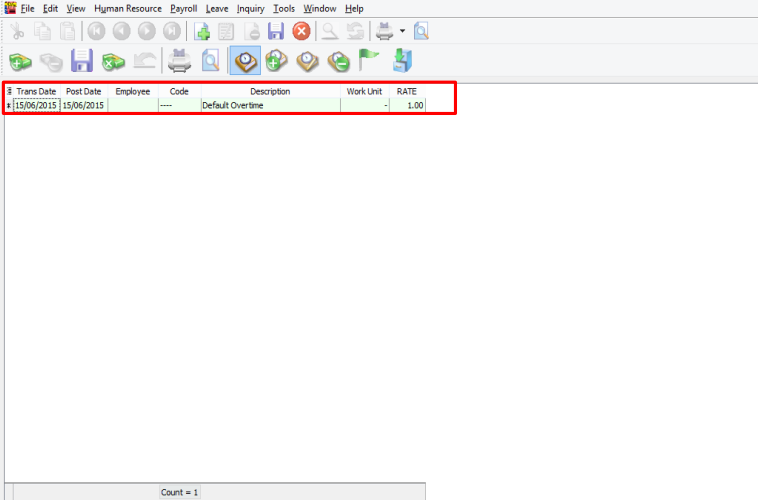The image size is (758, 500).
Task: Sort by the Trans Date column header
Action: tap(36, 91)
